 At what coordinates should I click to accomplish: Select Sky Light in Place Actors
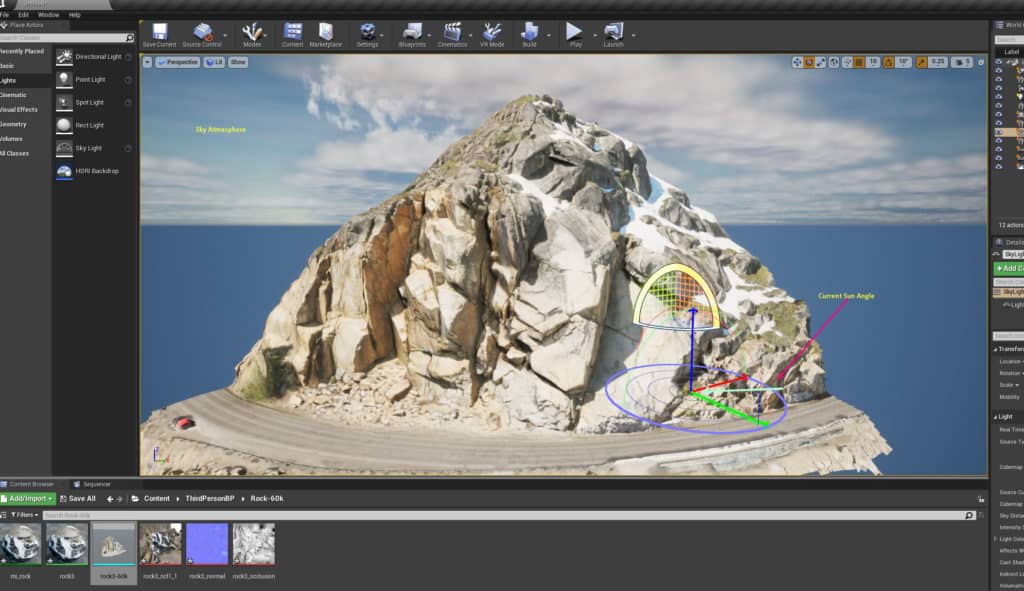pos(94,148)
